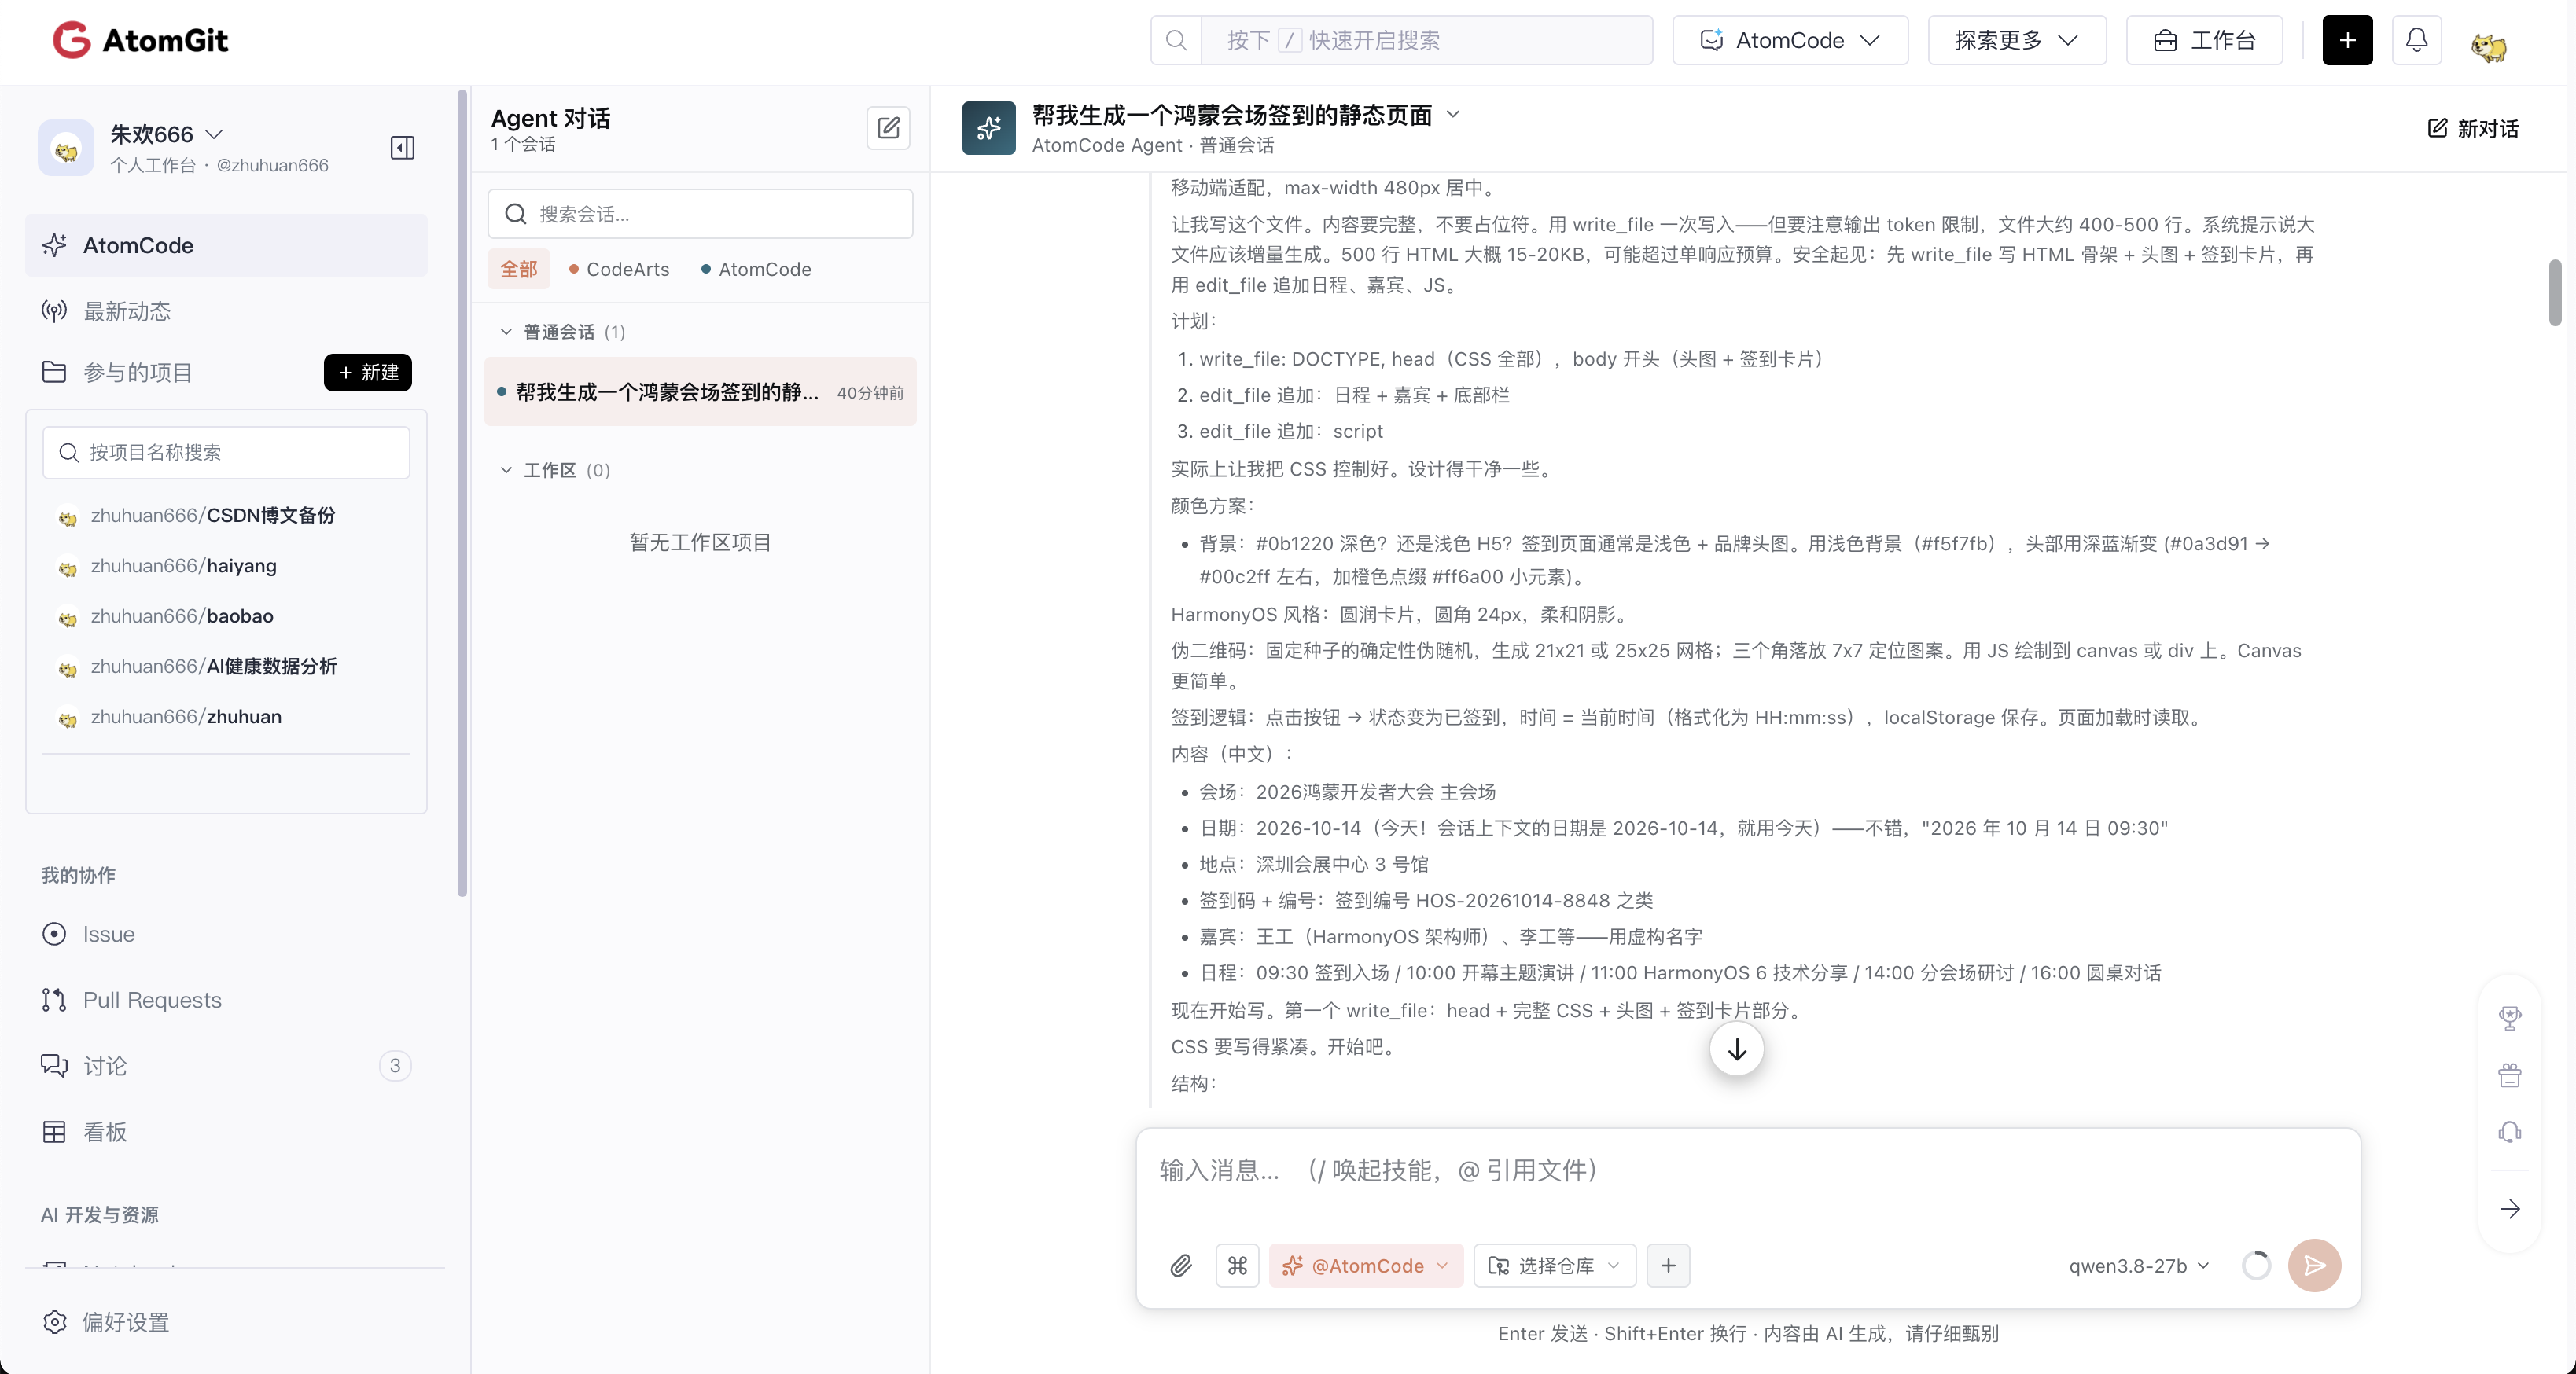The image size is (2576, 1374).
Task: Expand the 朱欢666 workspace switcher
Action: click(x=213, y=134)
